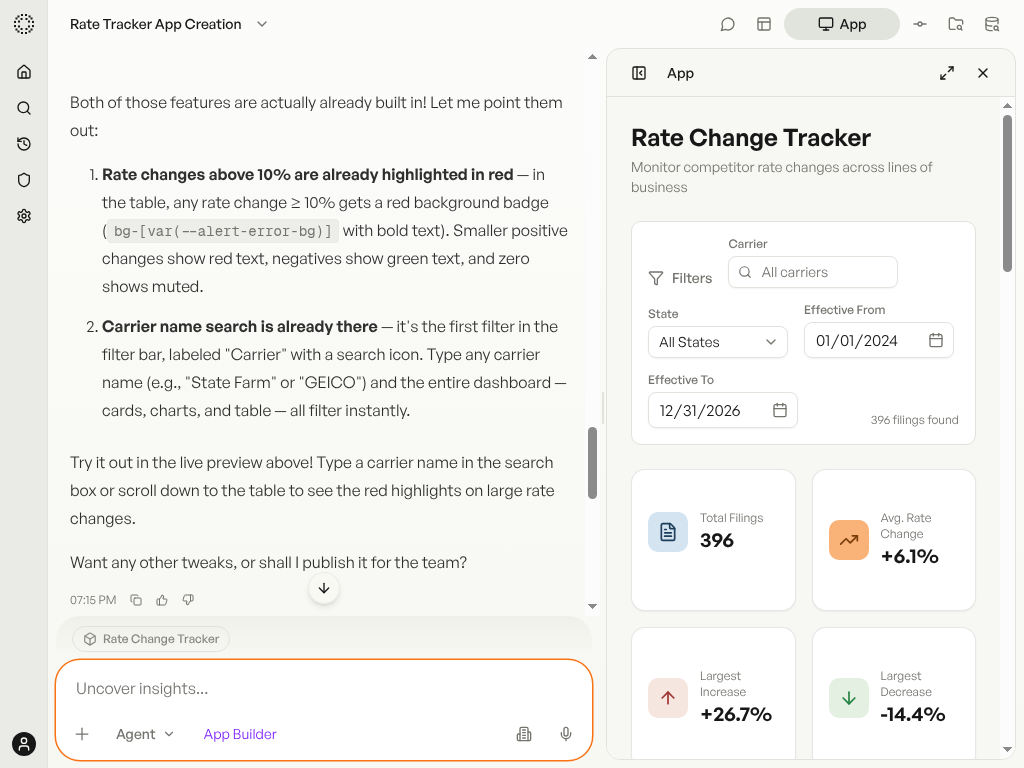Add an attachment with the plus icon

click(82, 734)
